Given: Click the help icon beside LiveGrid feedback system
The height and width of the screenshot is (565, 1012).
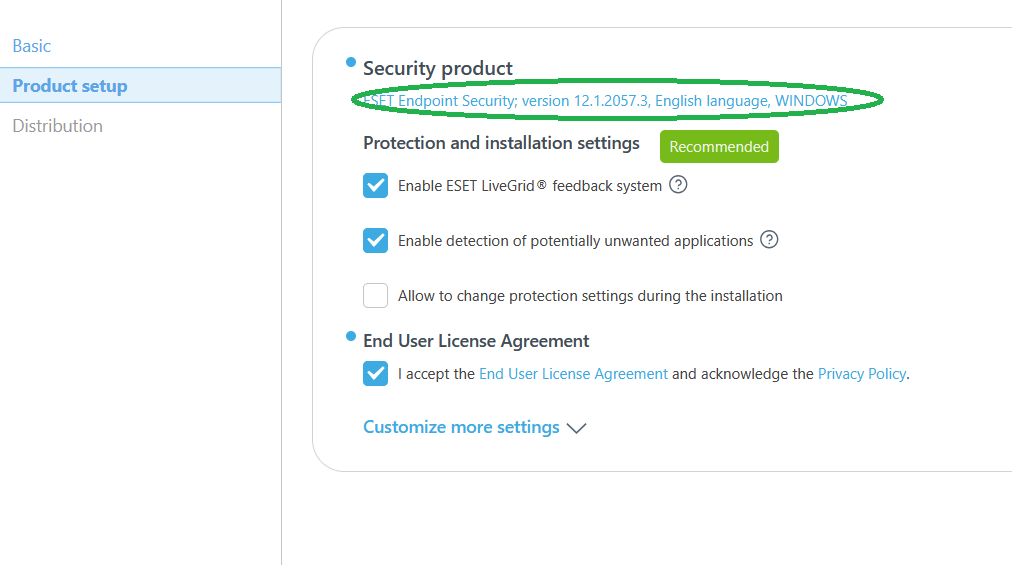Looking at the screenshot, I should tap(678, 185).
